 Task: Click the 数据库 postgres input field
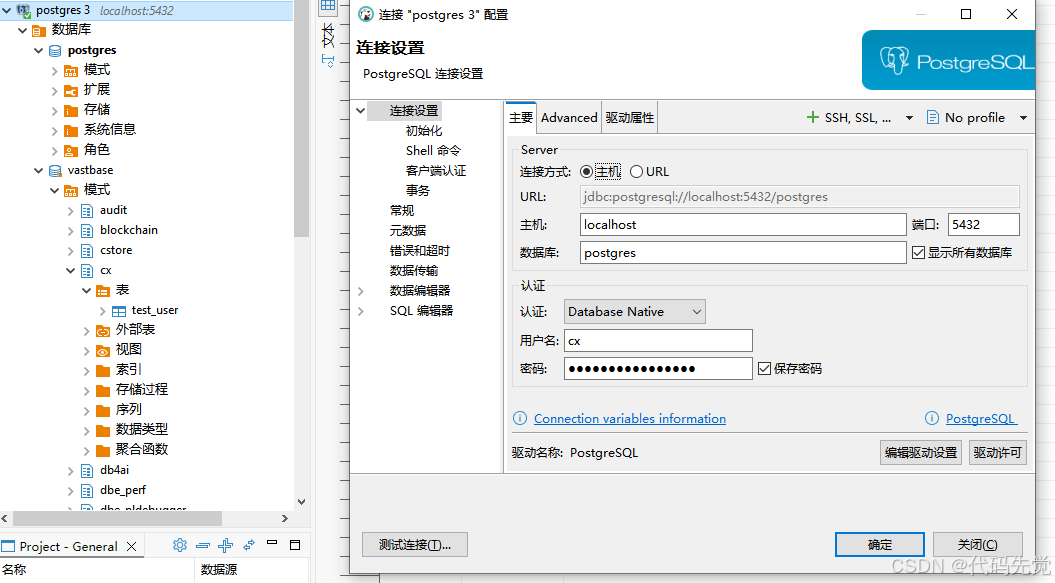(x=743, y=253)
